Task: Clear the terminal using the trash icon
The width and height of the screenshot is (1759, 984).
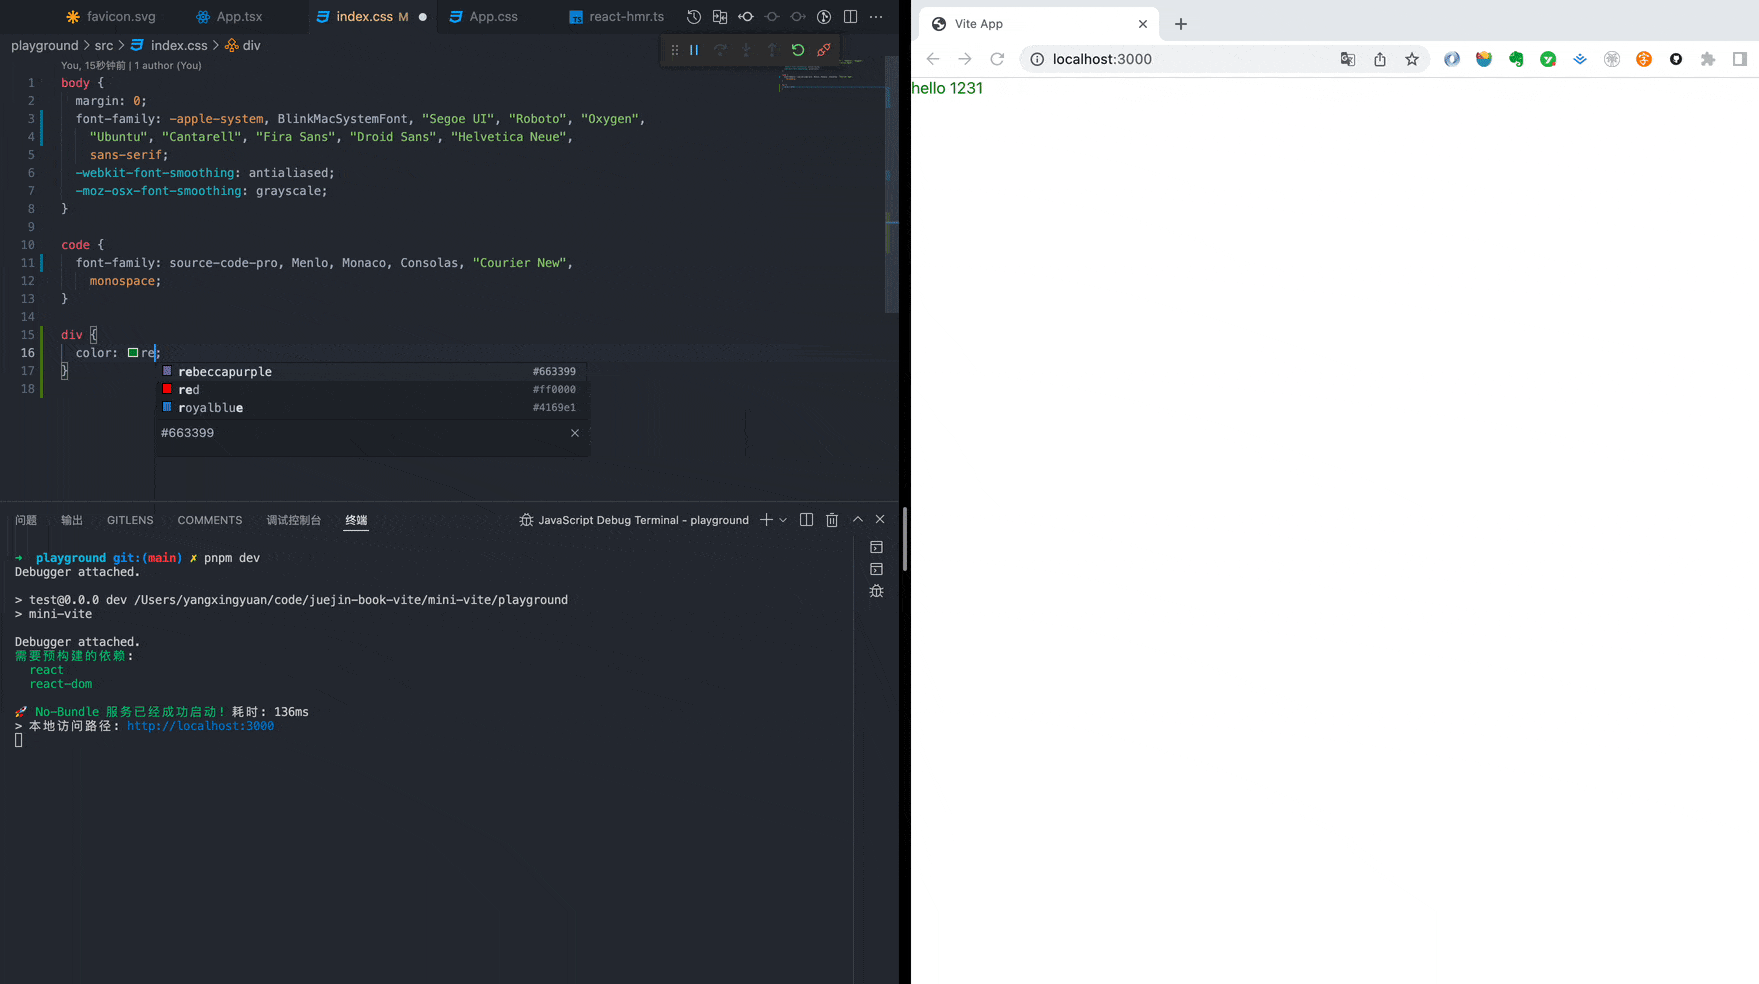Action: tap(832, 519)
